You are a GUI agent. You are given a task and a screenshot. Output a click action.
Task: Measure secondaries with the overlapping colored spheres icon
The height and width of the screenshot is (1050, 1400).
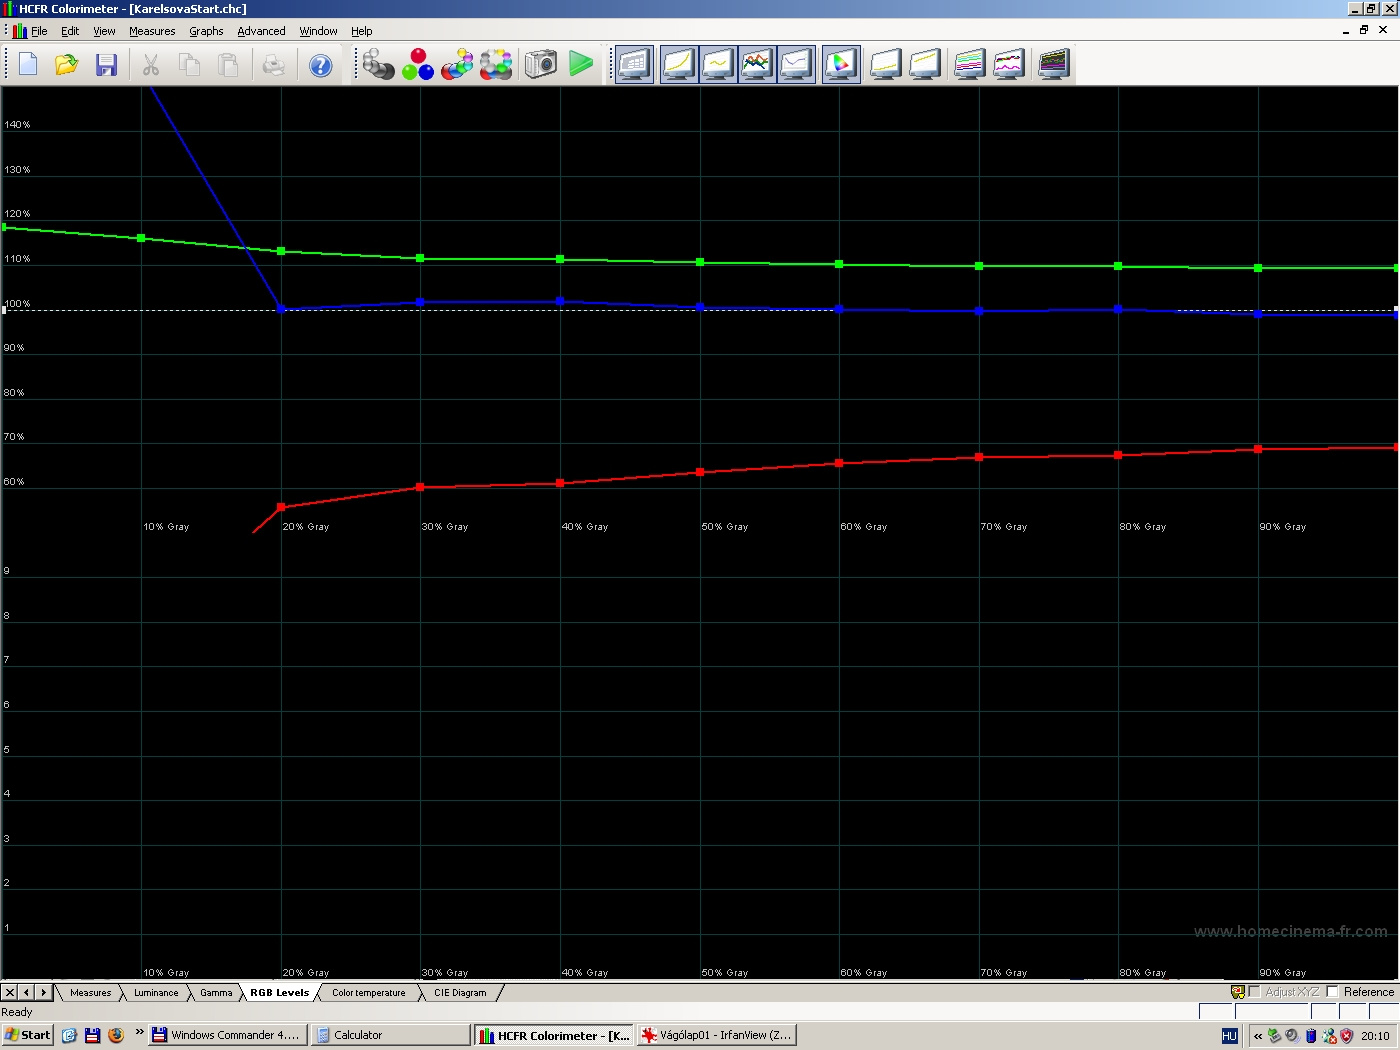(x=457, y=65)
